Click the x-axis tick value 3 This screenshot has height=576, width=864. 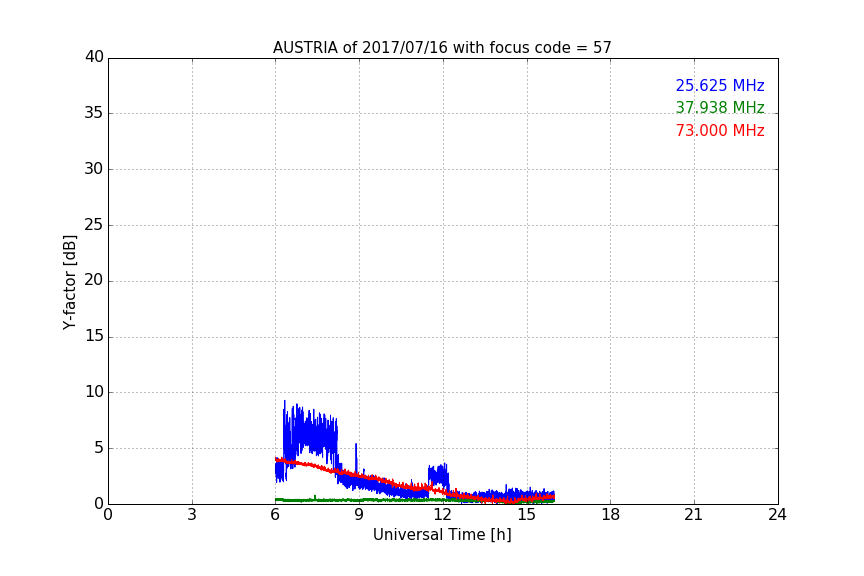pyautogui.click(x=192, y=515)
